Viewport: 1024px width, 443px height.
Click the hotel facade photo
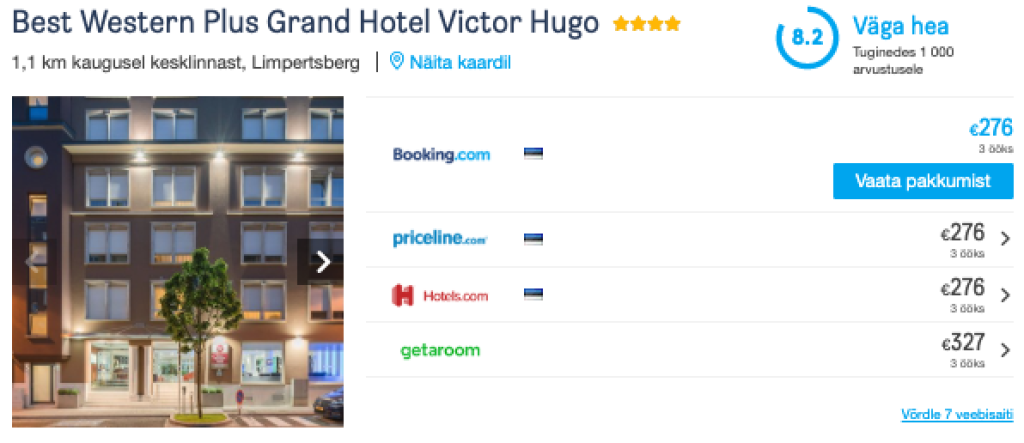tap(178, 262)
